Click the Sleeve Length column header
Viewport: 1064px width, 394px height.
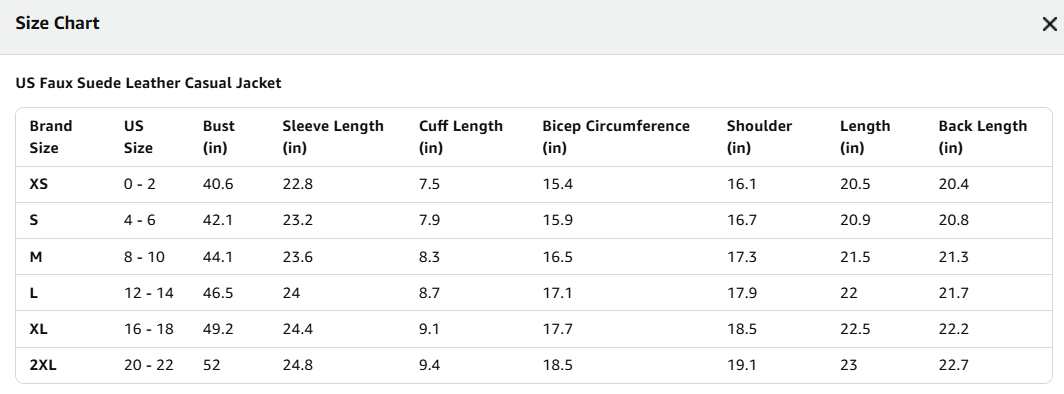click(333, 137)
